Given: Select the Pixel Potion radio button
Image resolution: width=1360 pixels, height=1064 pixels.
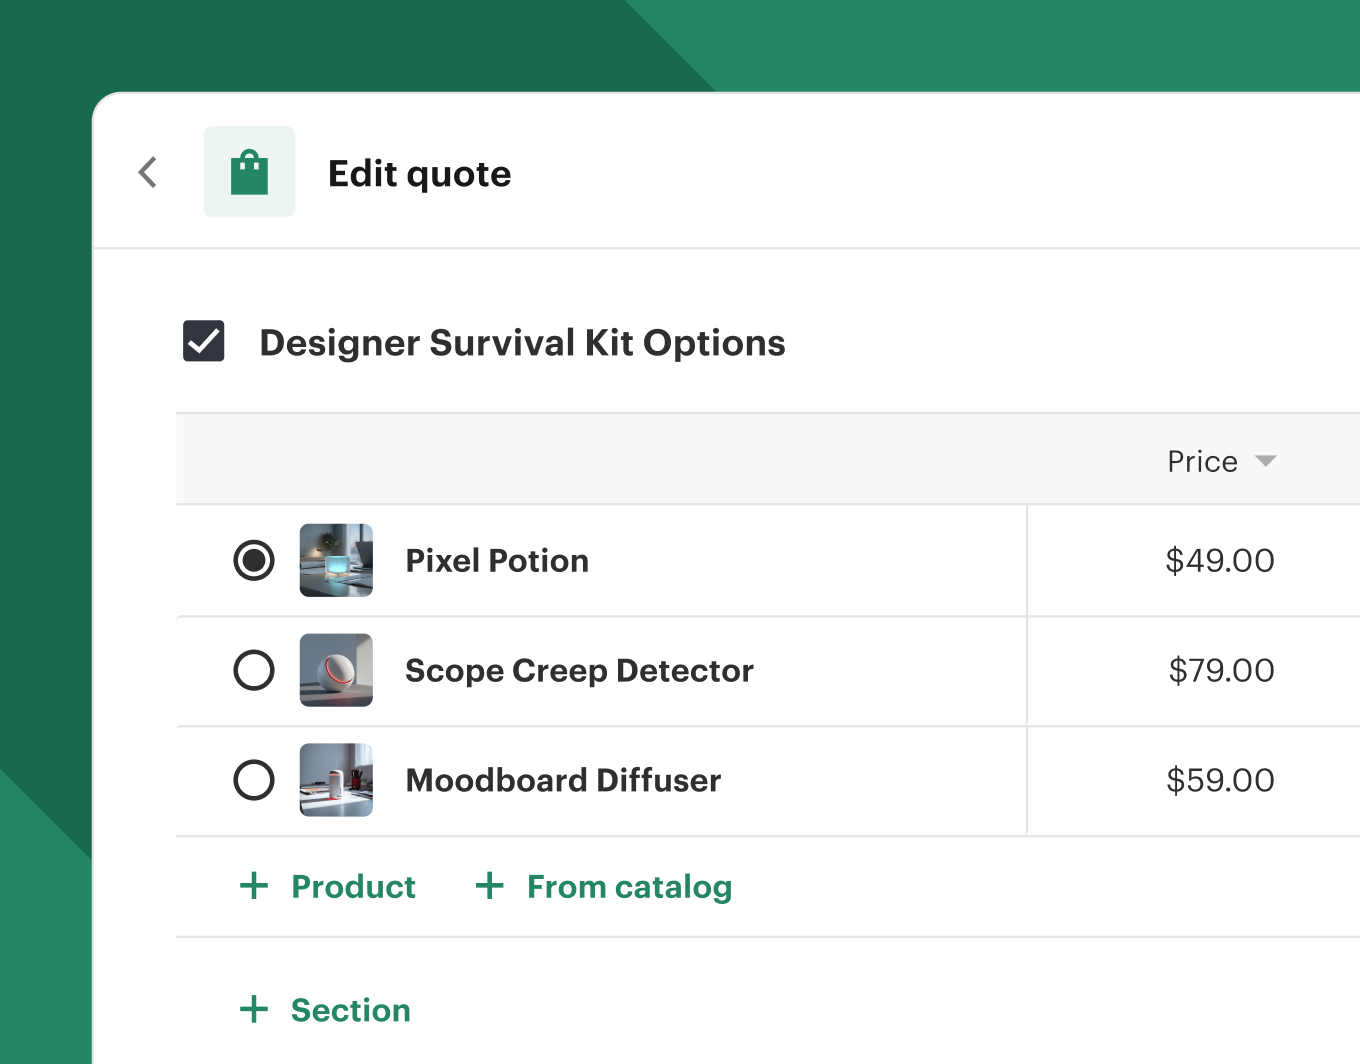Looking at the screenshot, I should [x=254, y=560].
